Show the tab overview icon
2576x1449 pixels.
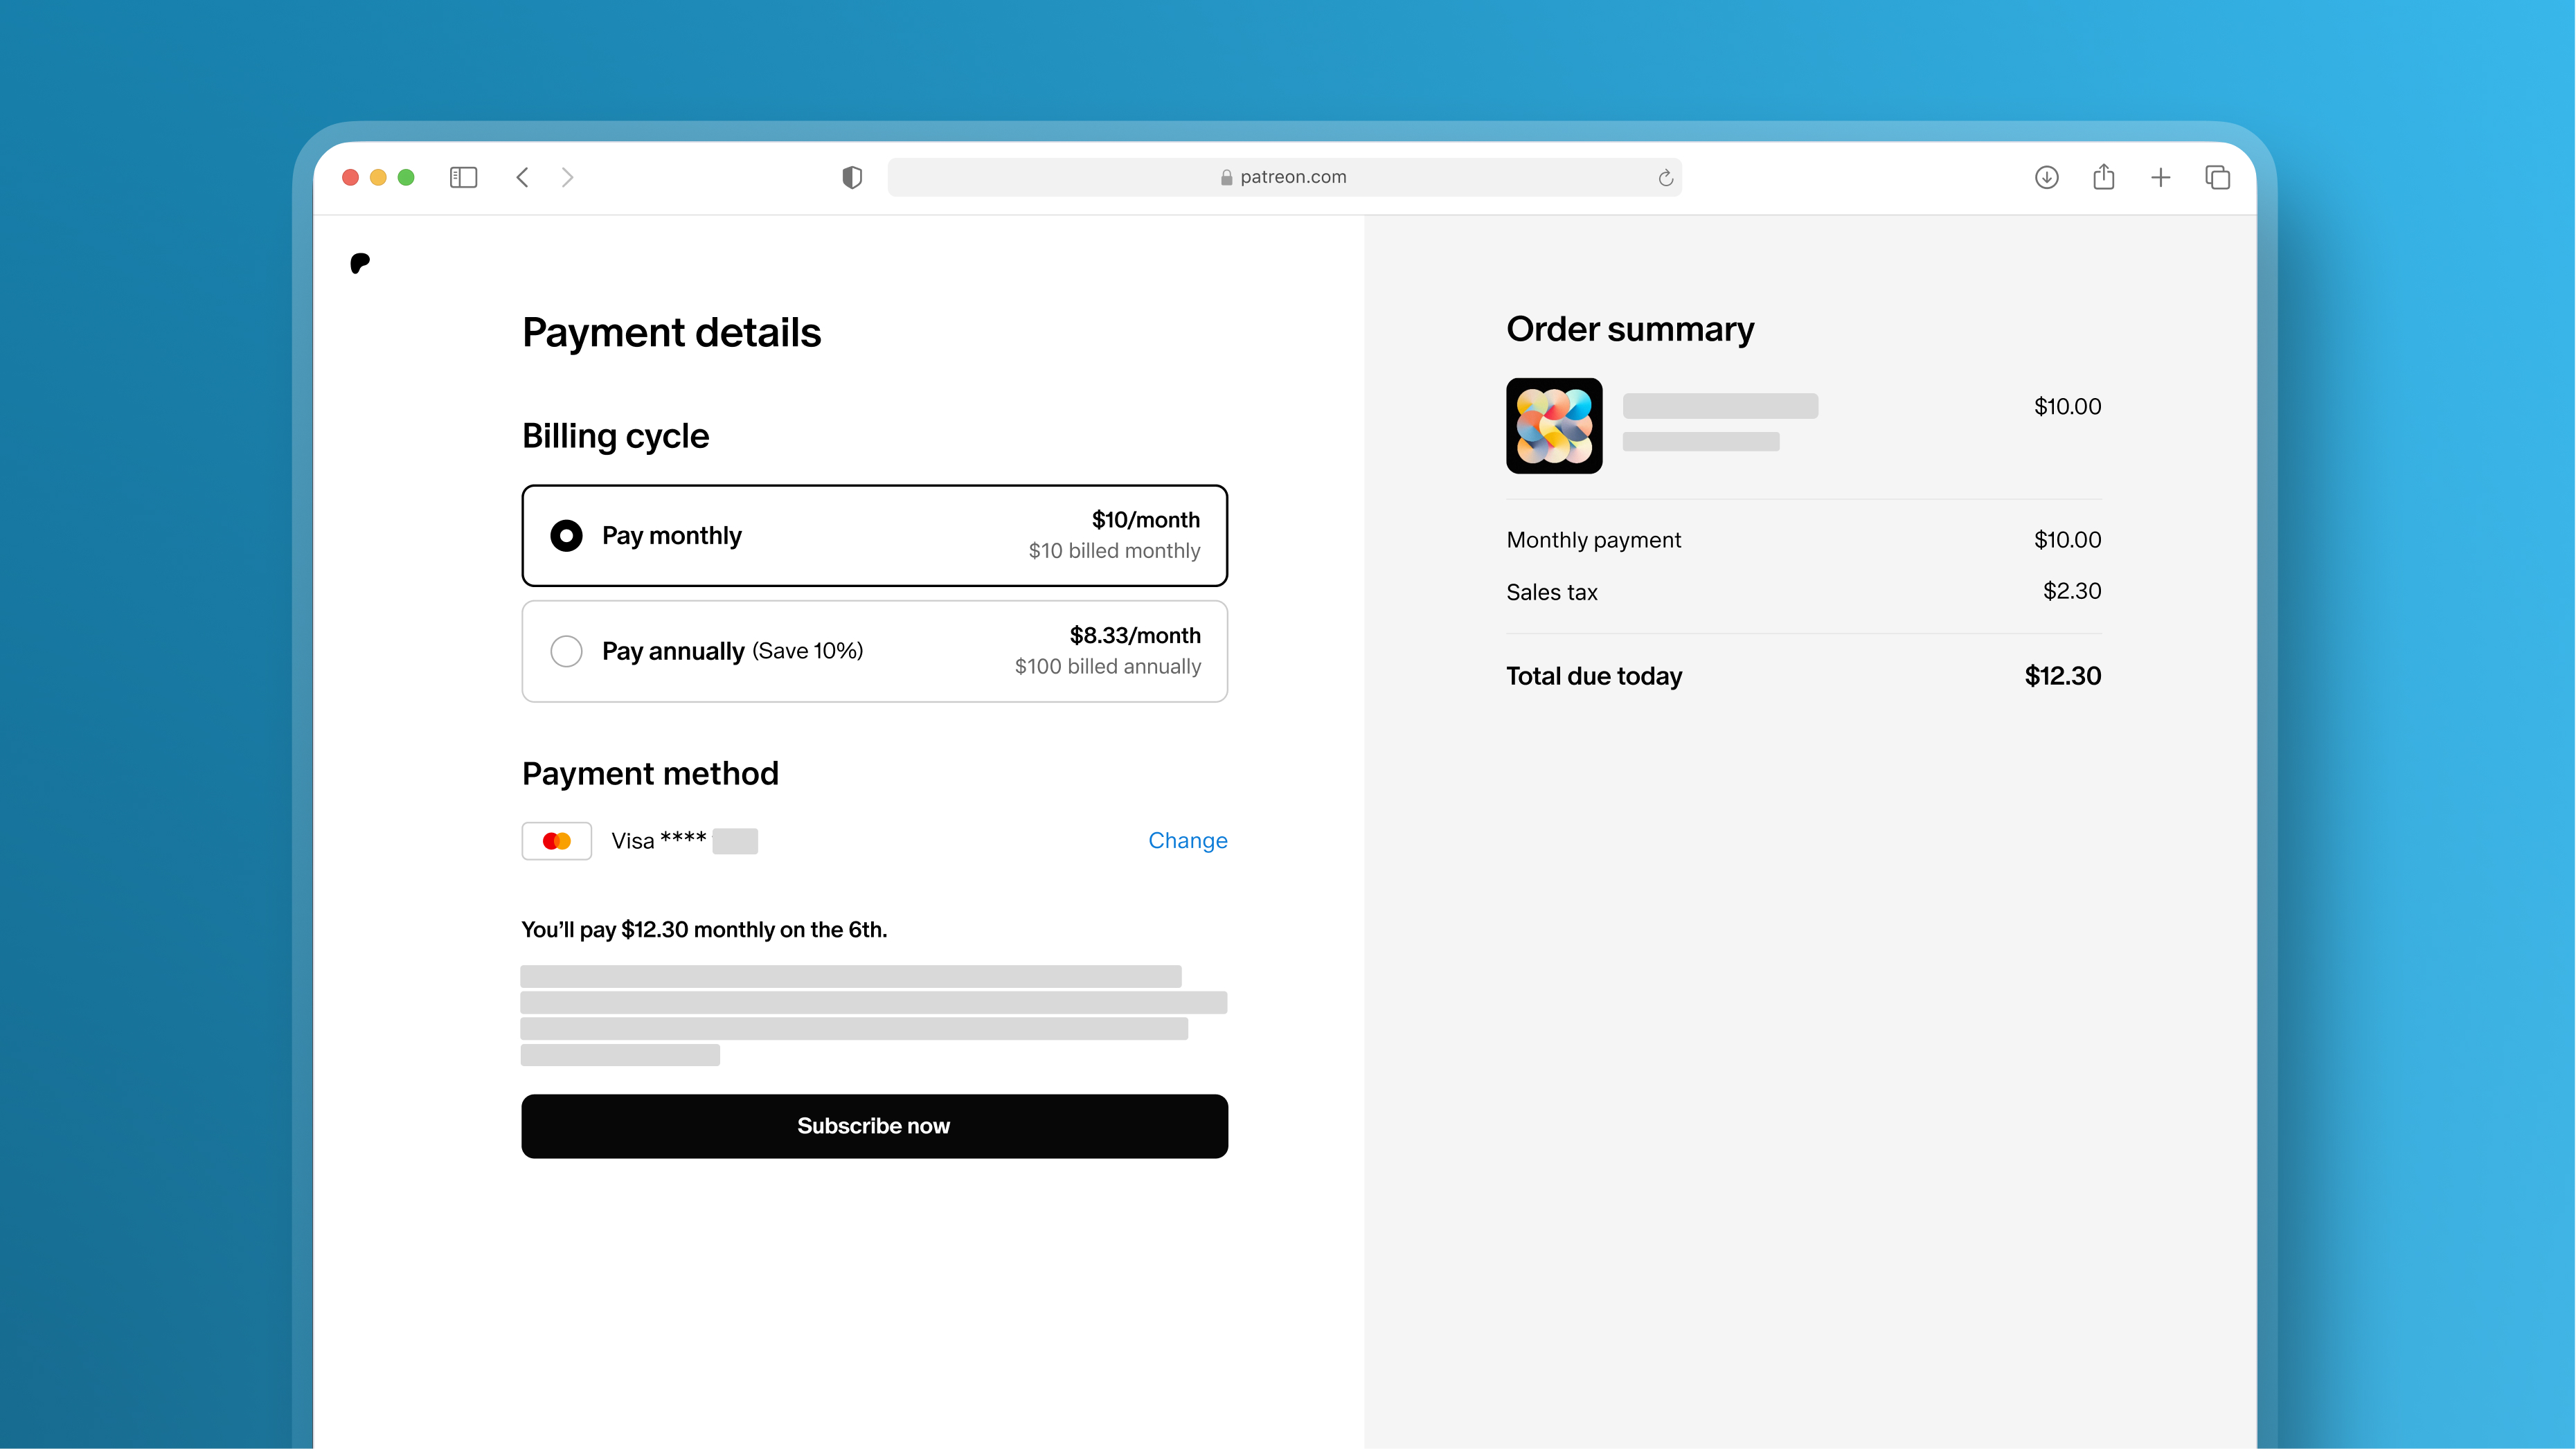pyautogui.click(x=2217, y=177)
